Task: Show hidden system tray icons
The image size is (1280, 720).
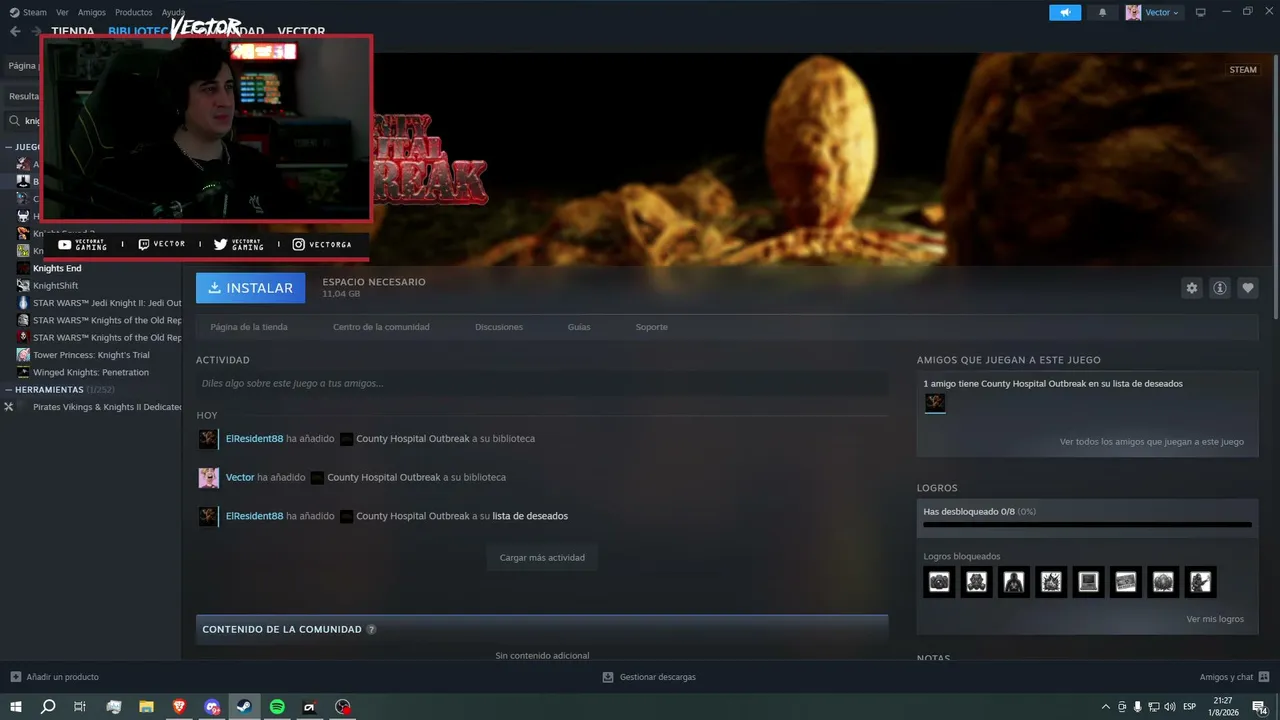Action: 1105,707
